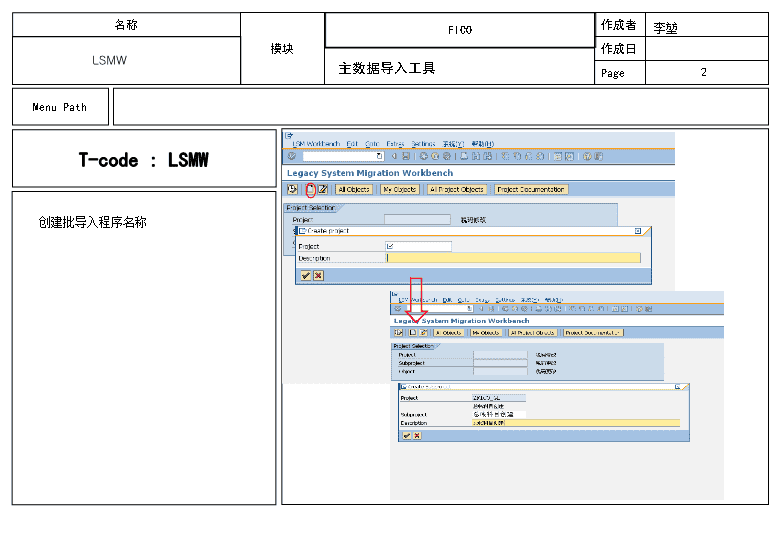
Task: Click Print icon in larger LSMW window
Action: point(464,156)
